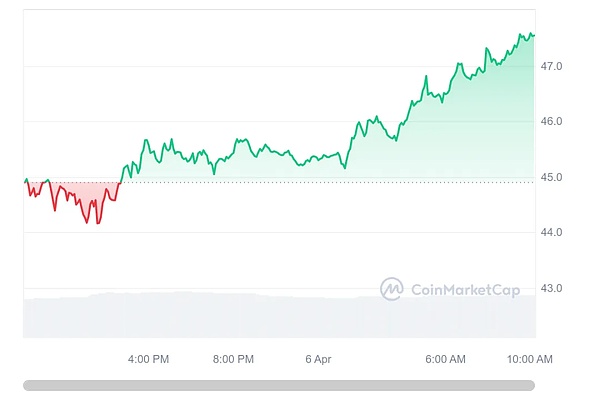The image size is (600, 400).
Task: Click the horizontal chart scrollbar
Action: pos(278,385)
